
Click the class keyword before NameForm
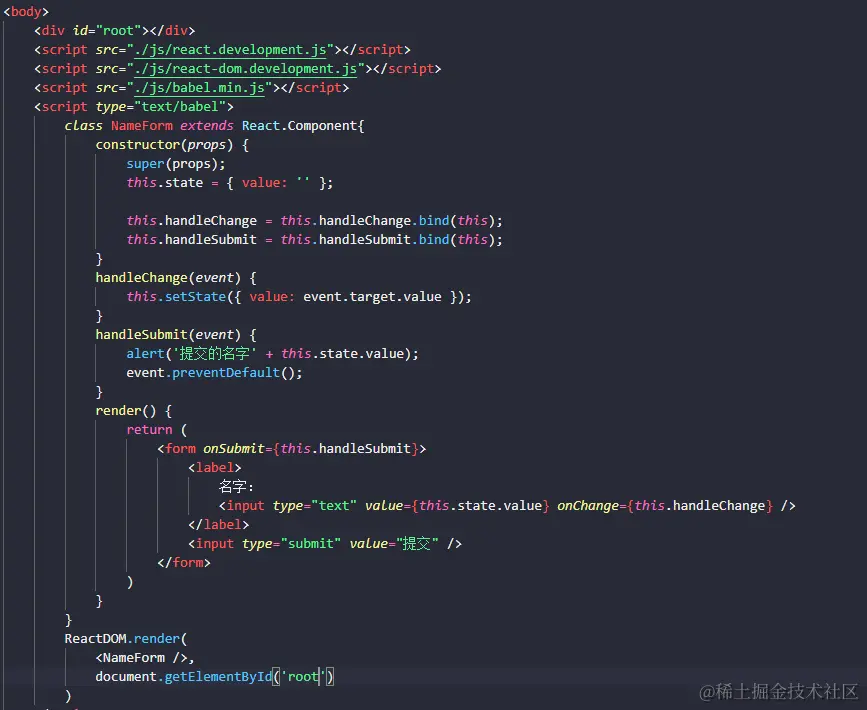(83, 126)
